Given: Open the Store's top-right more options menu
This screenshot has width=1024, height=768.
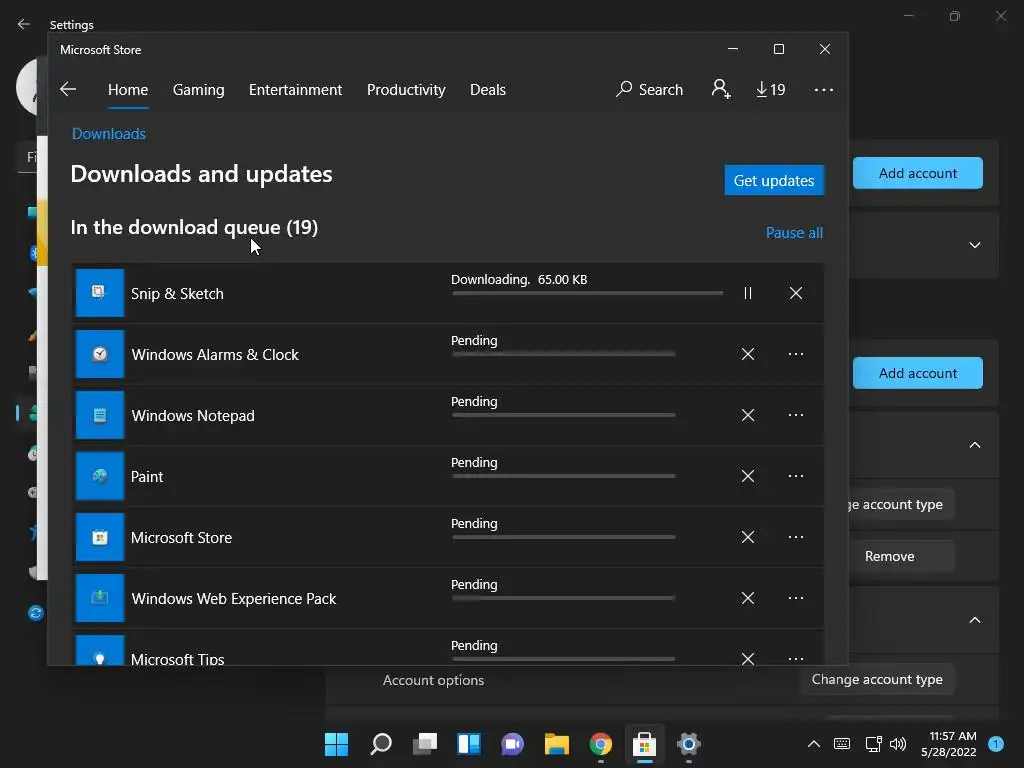Looking at the screenshot, I should point(824,89).
